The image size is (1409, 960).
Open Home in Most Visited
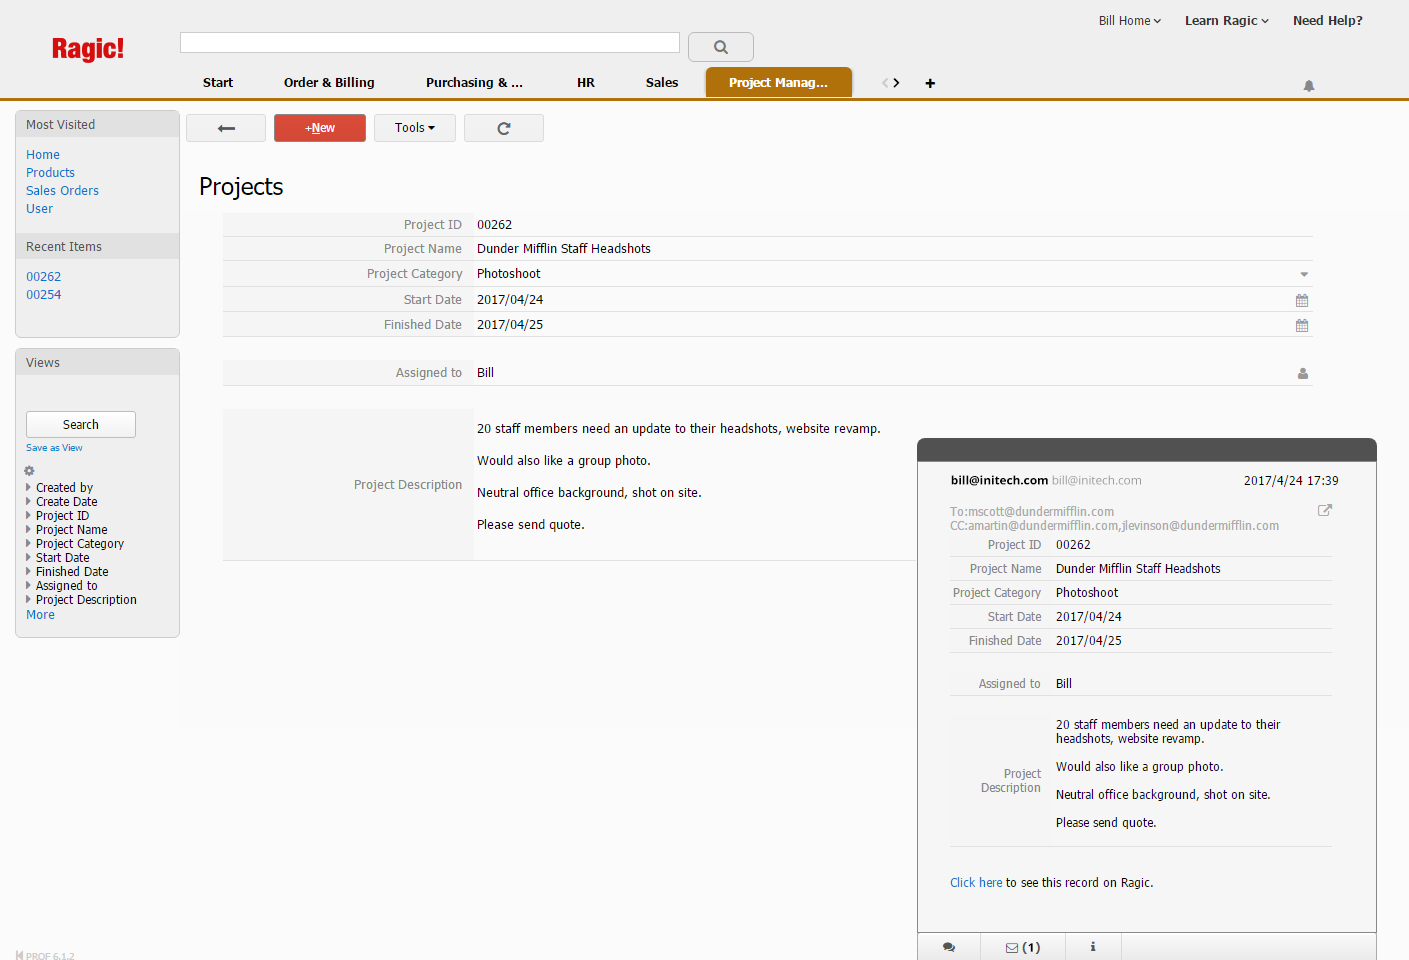[x=43, y=155]
